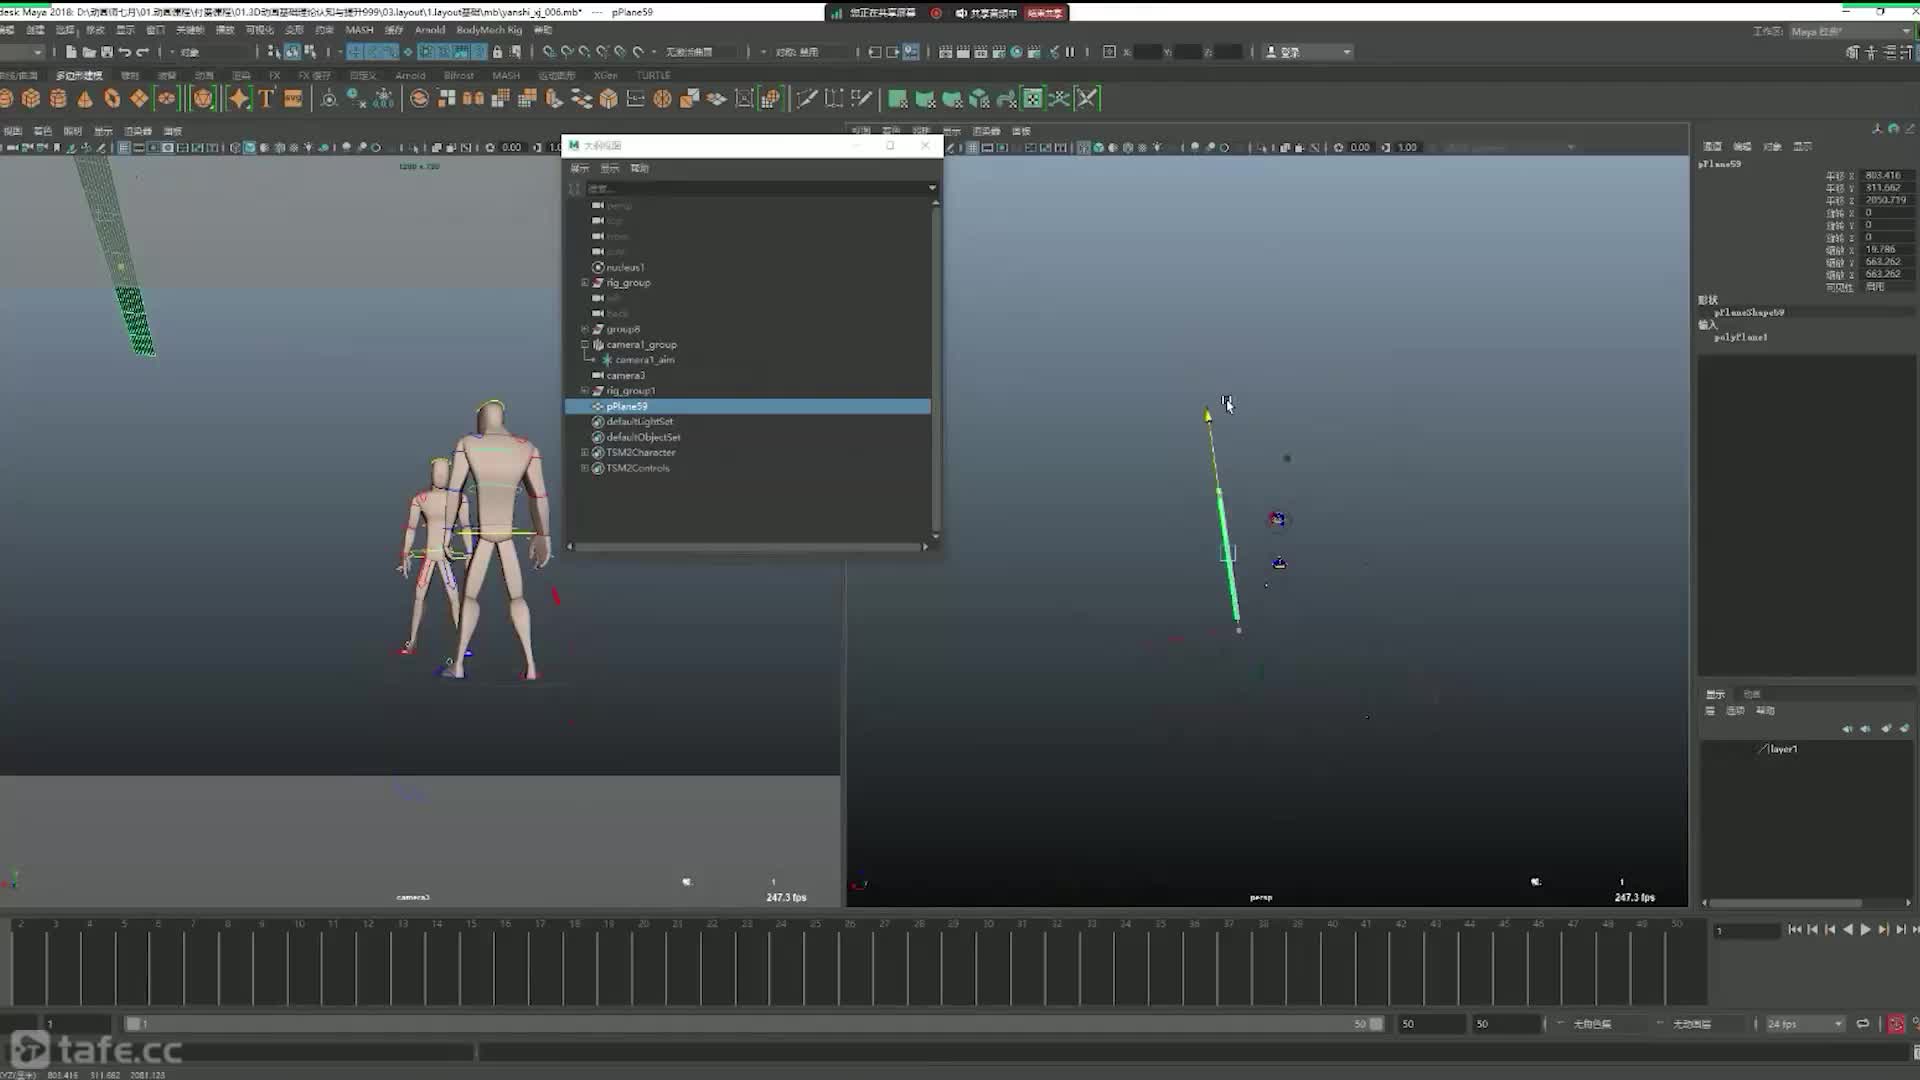The image size is (1920, 1080).
Task: Open the BodyMech Rig menu
Action: pos(489,30)
